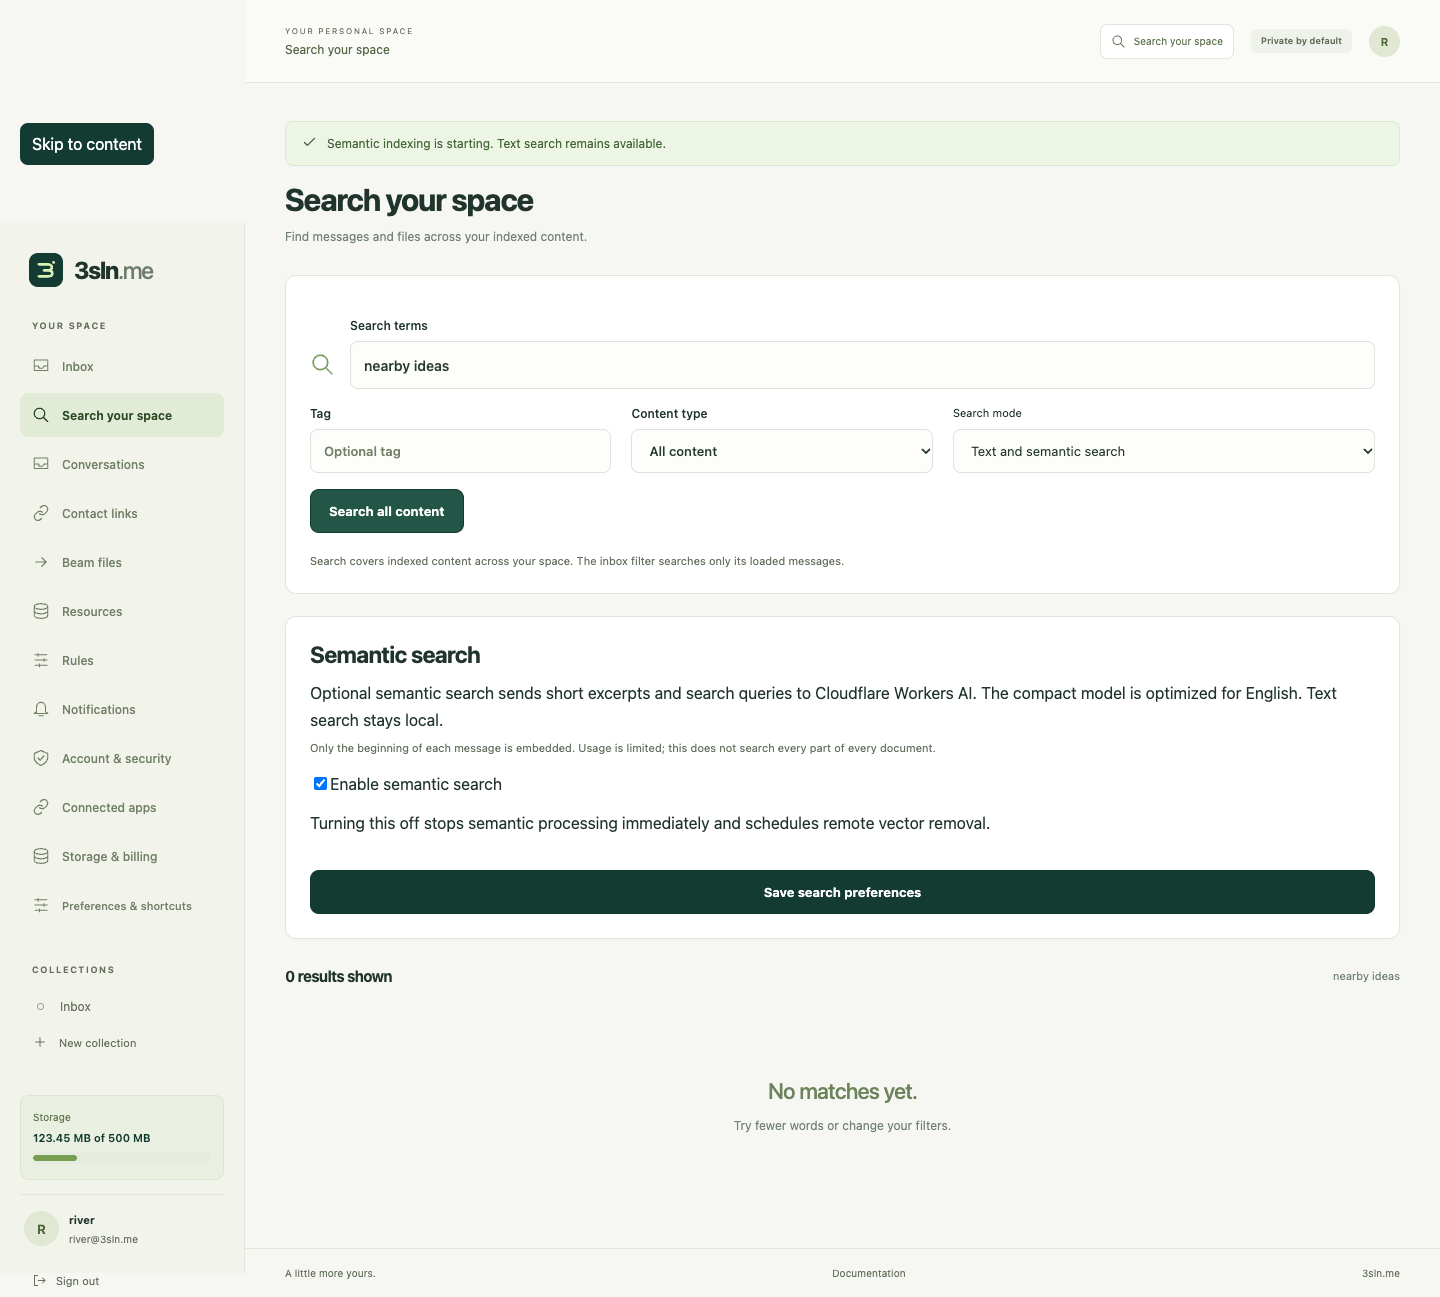The image size is (1440, 1297).
Task: Click the Resources database icon
Action: pos(41,611)
